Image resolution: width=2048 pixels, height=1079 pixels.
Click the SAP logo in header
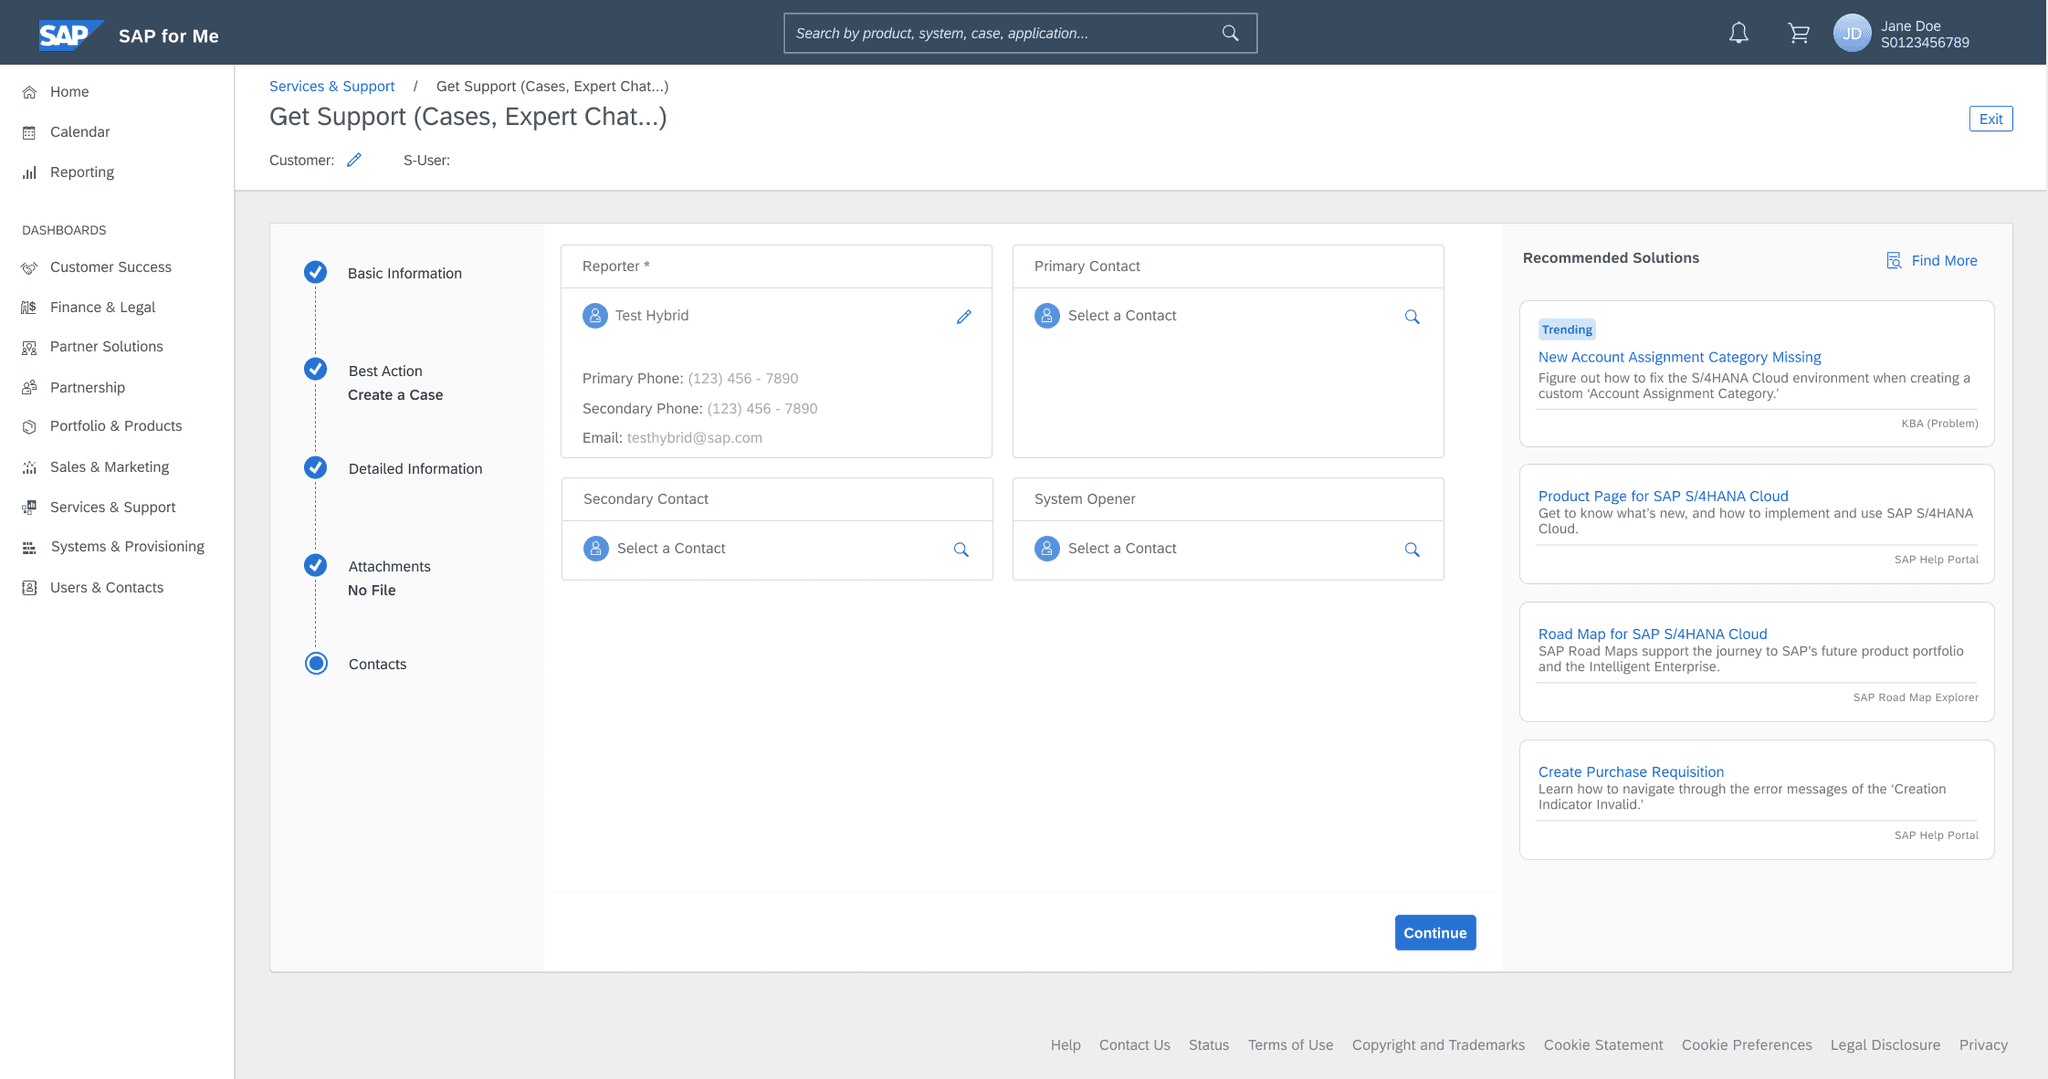pyautogui.click(x=70, y=35)
